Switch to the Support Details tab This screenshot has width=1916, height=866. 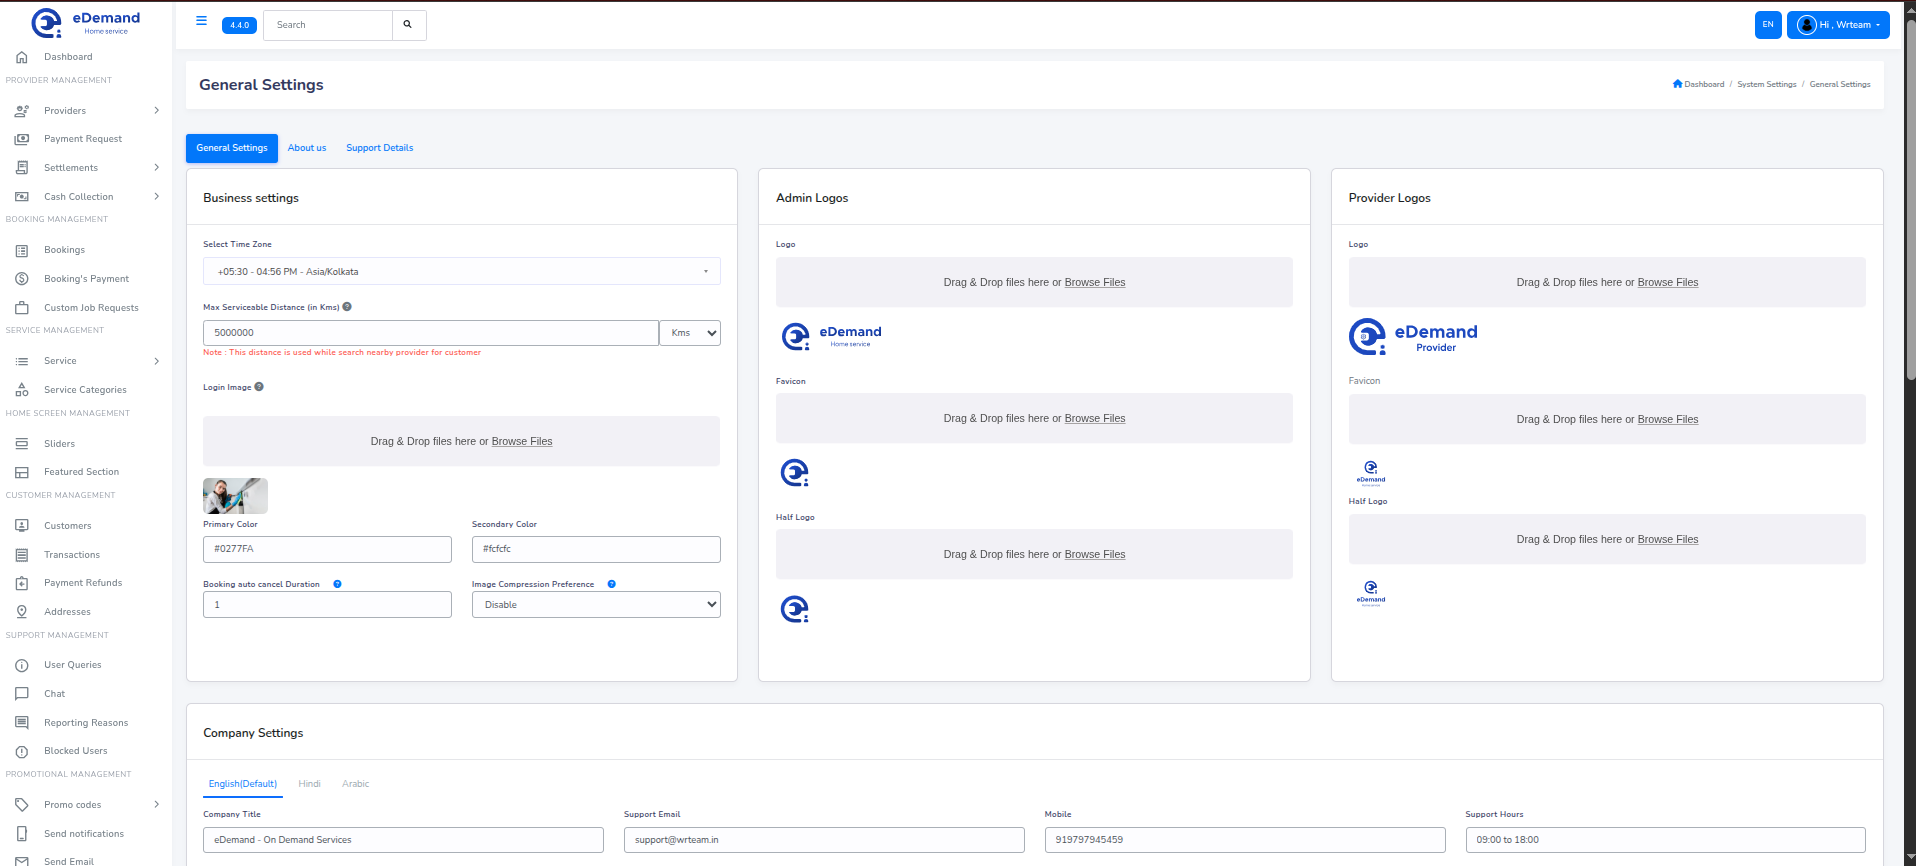point(379,148)
